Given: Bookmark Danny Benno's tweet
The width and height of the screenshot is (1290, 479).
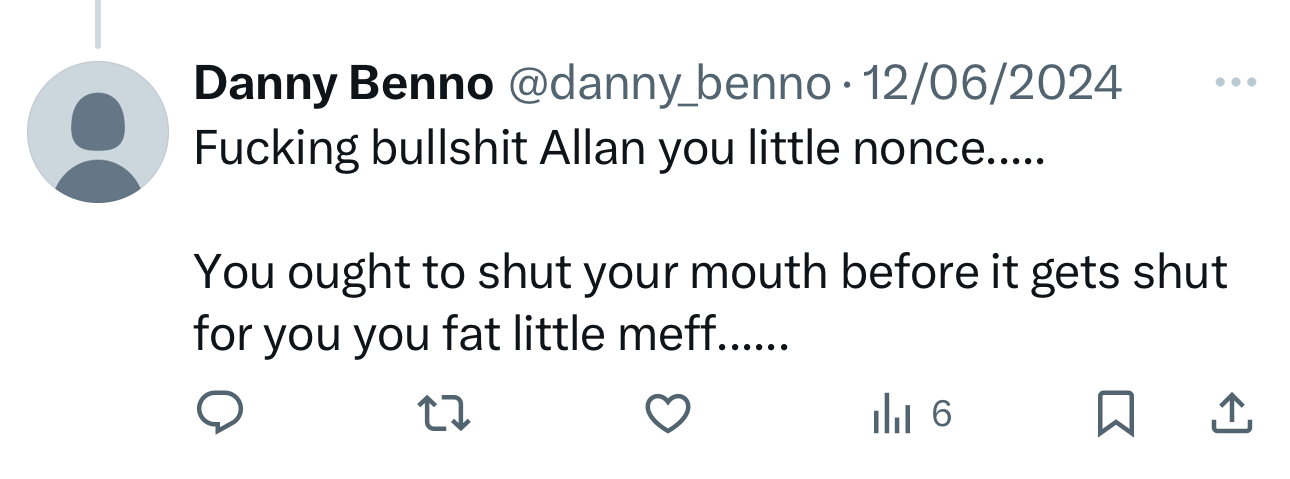Looking at the screenshot, I should pos(1115,413).
